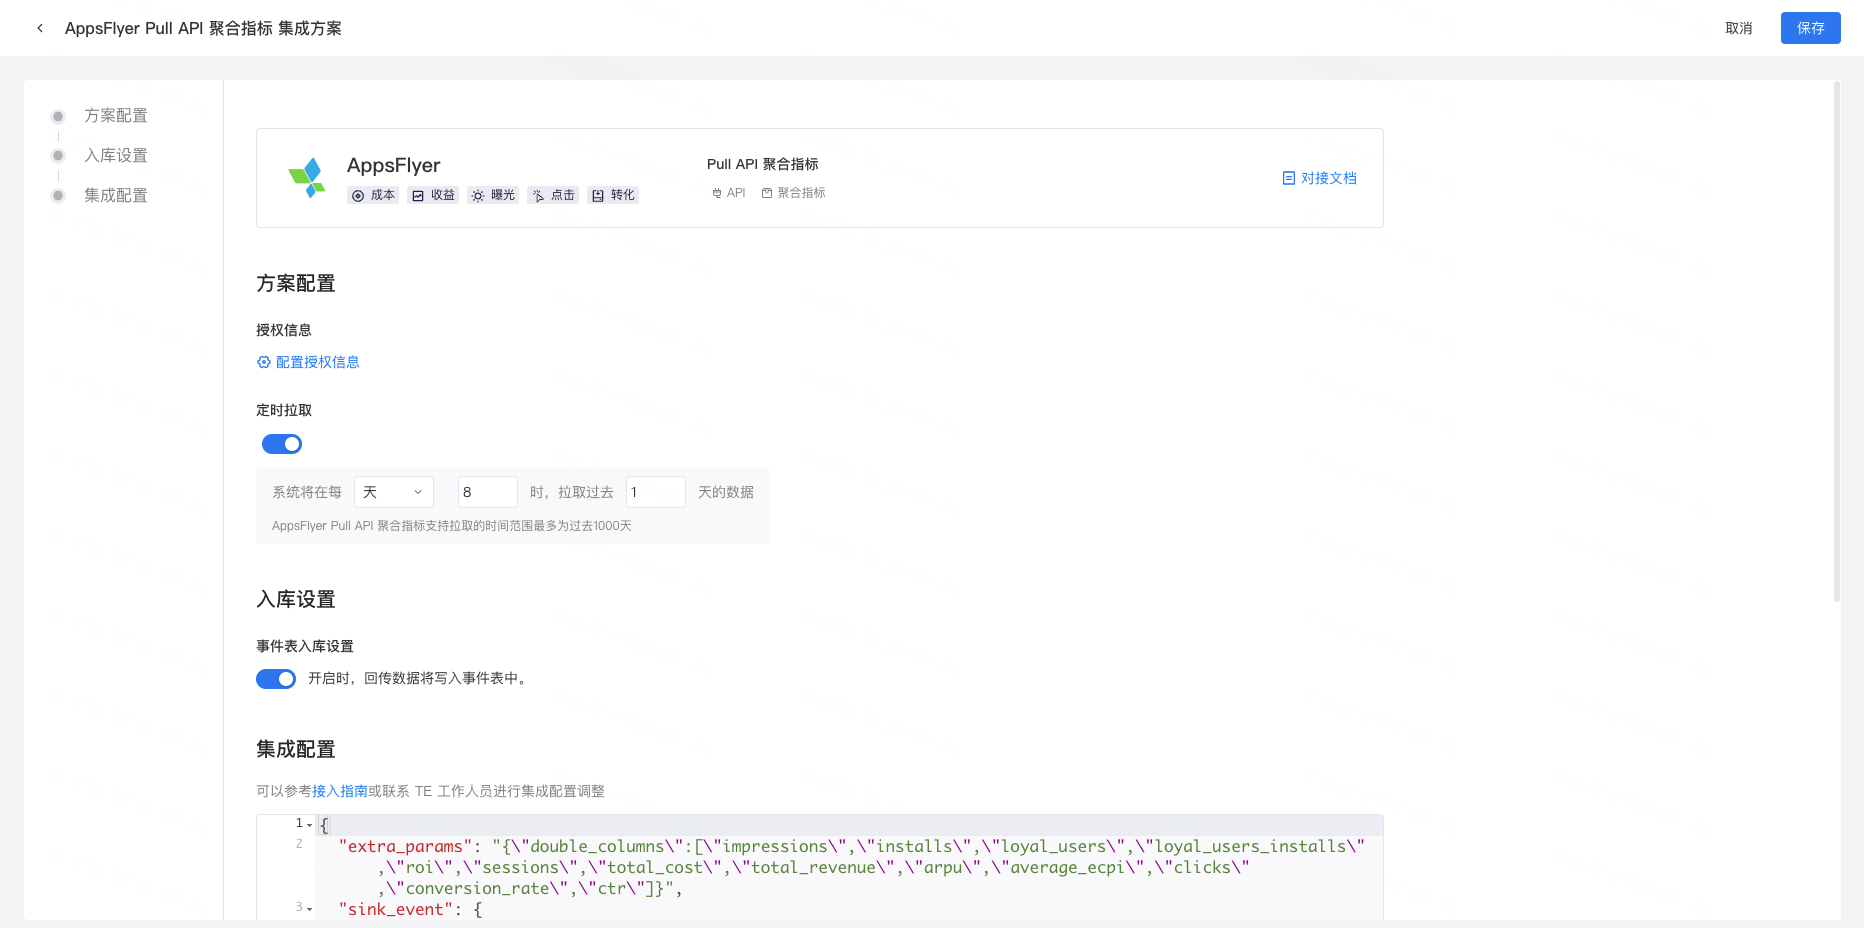Turn off the 事件表入库设置 toggle
The image size is (1864, 928).
276,679
